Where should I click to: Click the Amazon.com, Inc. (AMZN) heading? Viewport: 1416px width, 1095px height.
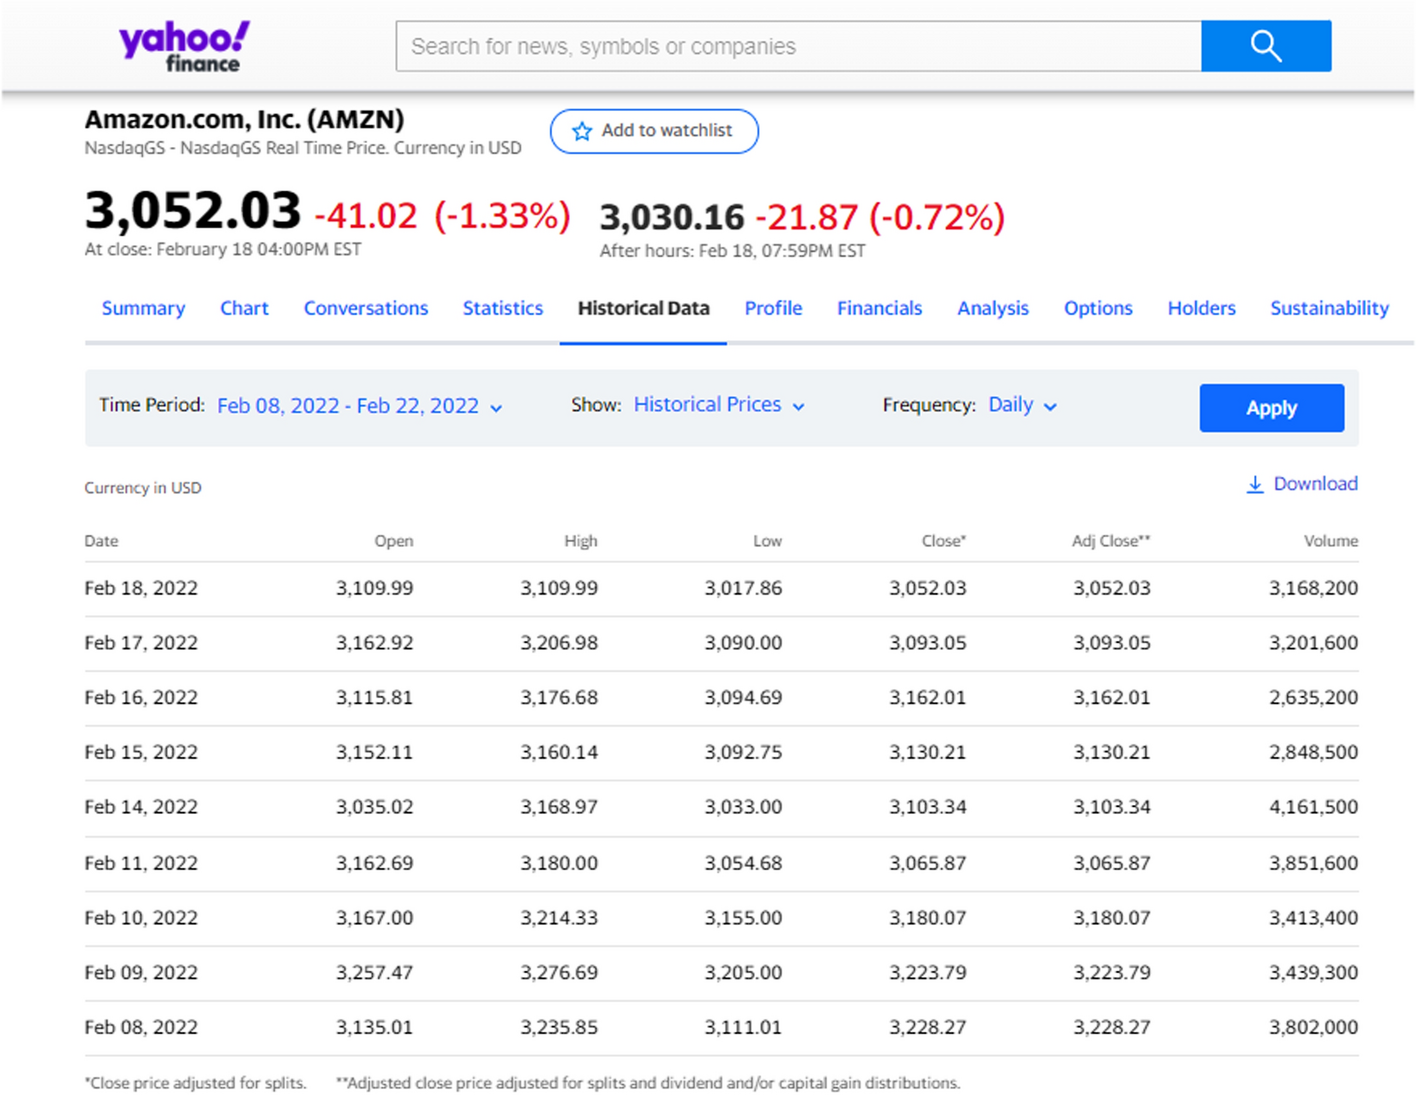(x=244, y=119)
